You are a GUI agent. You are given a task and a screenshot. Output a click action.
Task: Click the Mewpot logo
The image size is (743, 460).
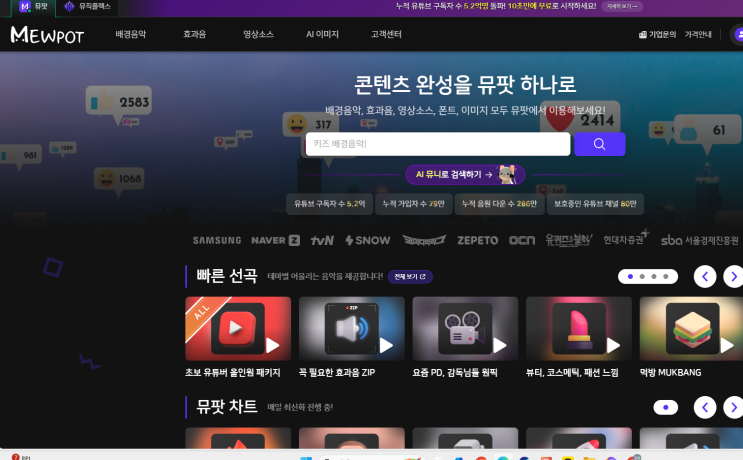pyautogui.click(x=47, y=35)
